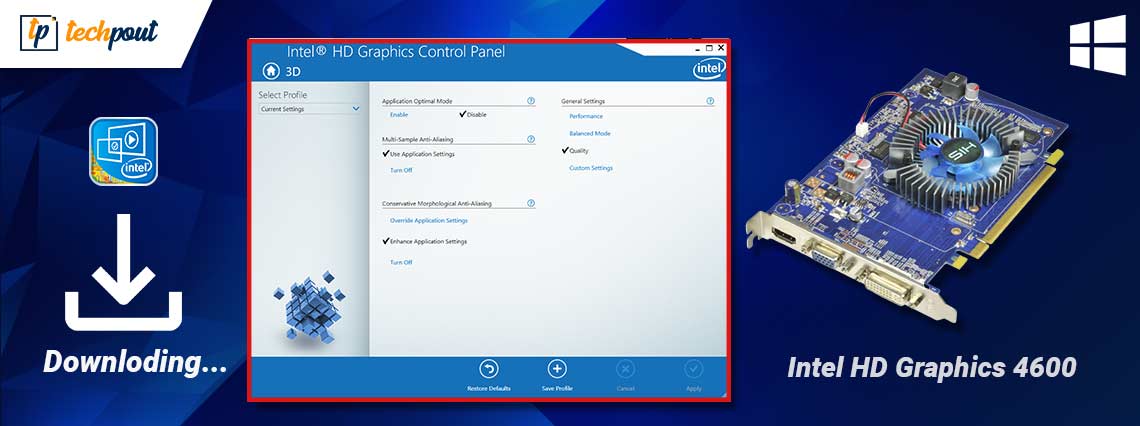The width and height of the screenshot is (1140, 426).
Task: Go to the Home icon beside 3D
Action: pos(270,71)
